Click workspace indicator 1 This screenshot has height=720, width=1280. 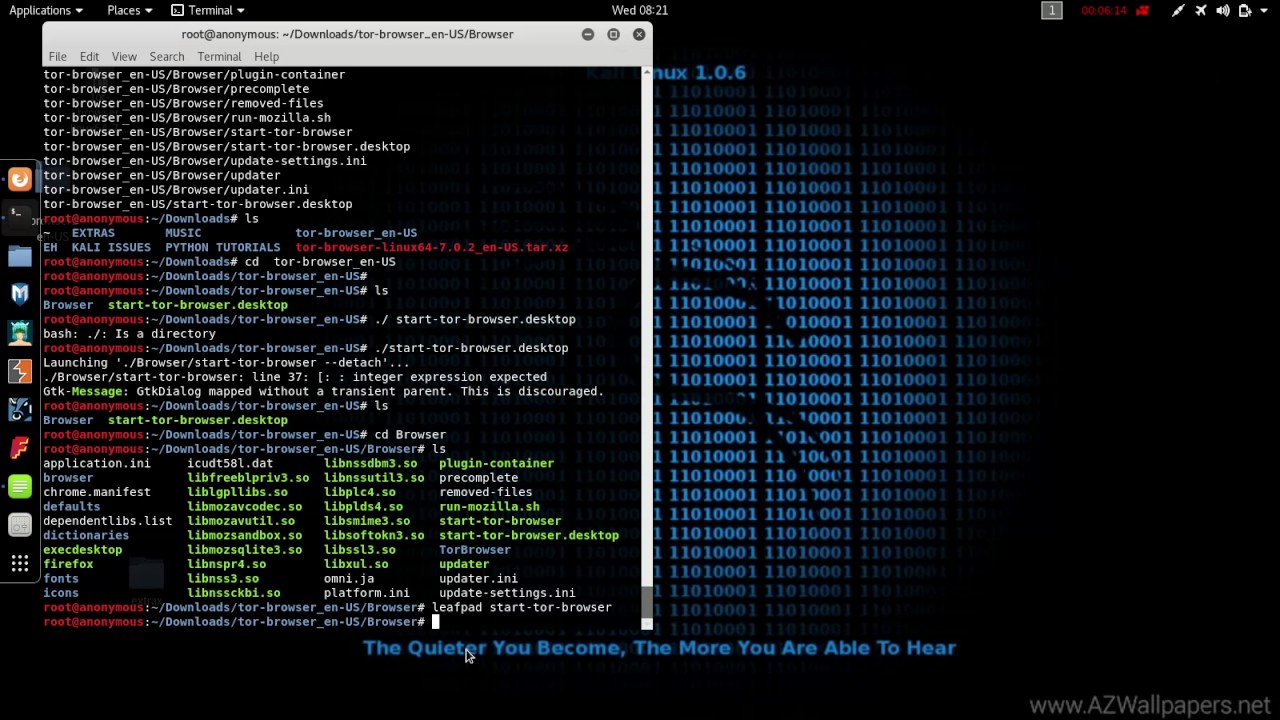tap(1051, 10)
